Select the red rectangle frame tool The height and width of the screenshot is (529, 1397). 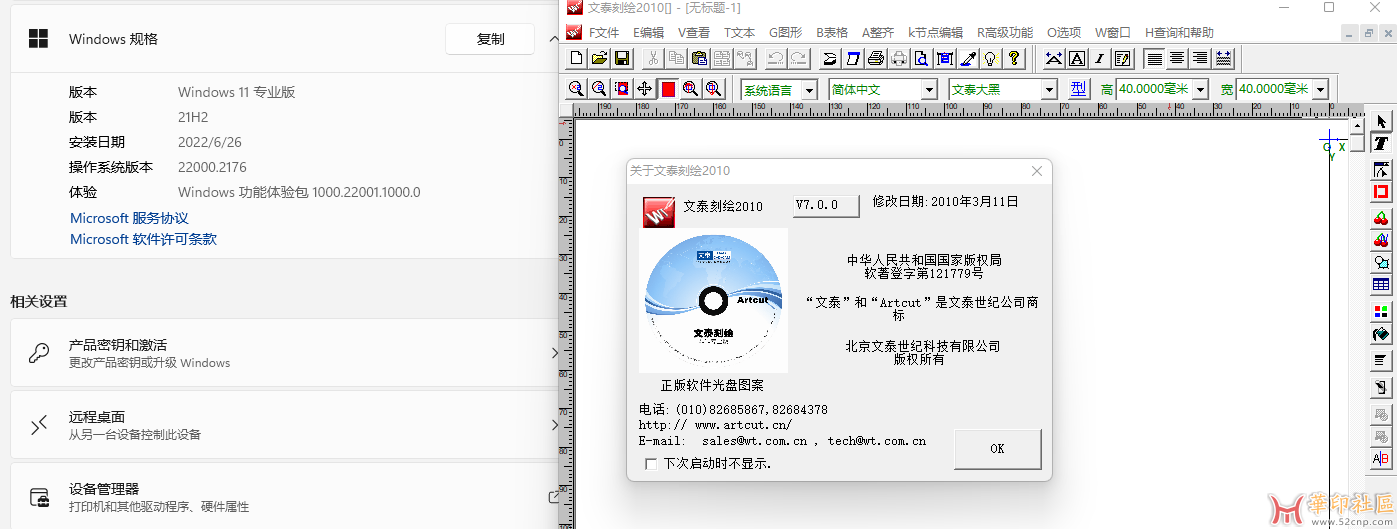click(x=1381, y=191)
